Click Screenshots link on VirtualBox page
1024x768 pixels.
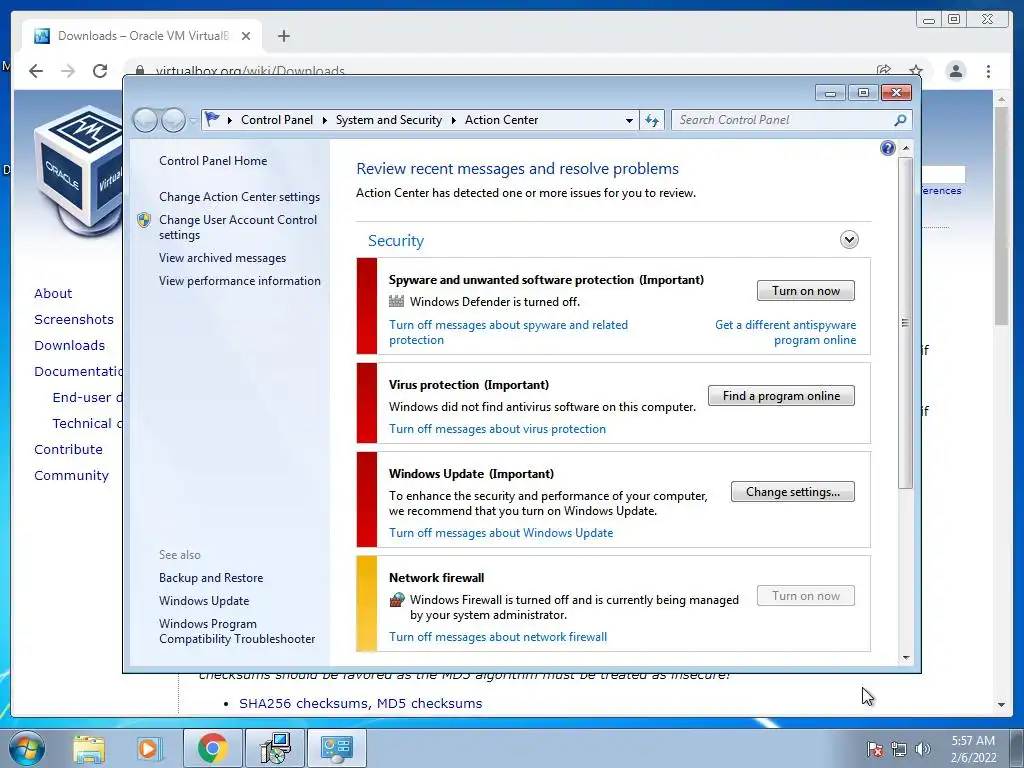(x=74, y=319)
